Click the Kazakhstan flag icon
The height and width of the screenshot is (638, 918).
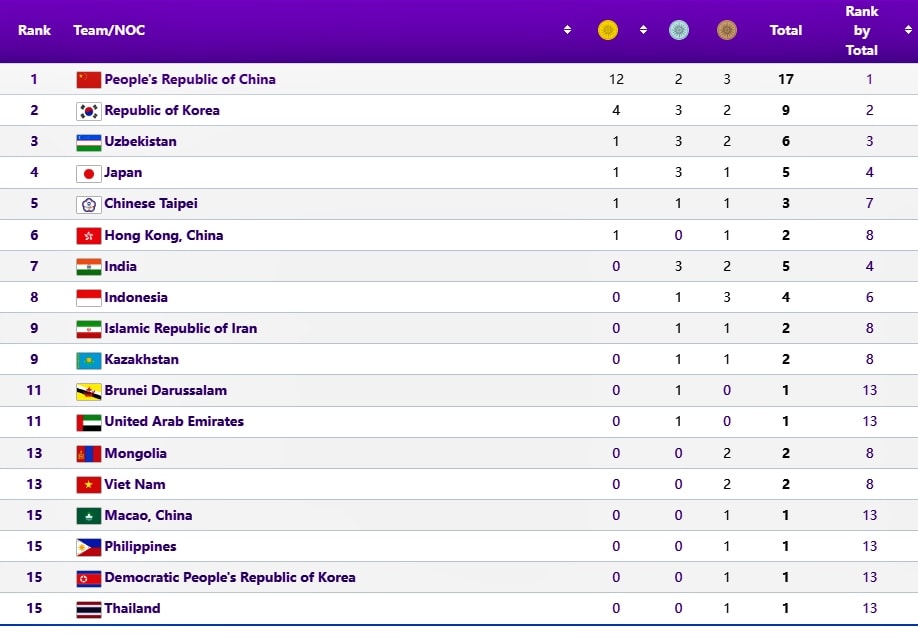pyautogui.click(x=88, y=360)
